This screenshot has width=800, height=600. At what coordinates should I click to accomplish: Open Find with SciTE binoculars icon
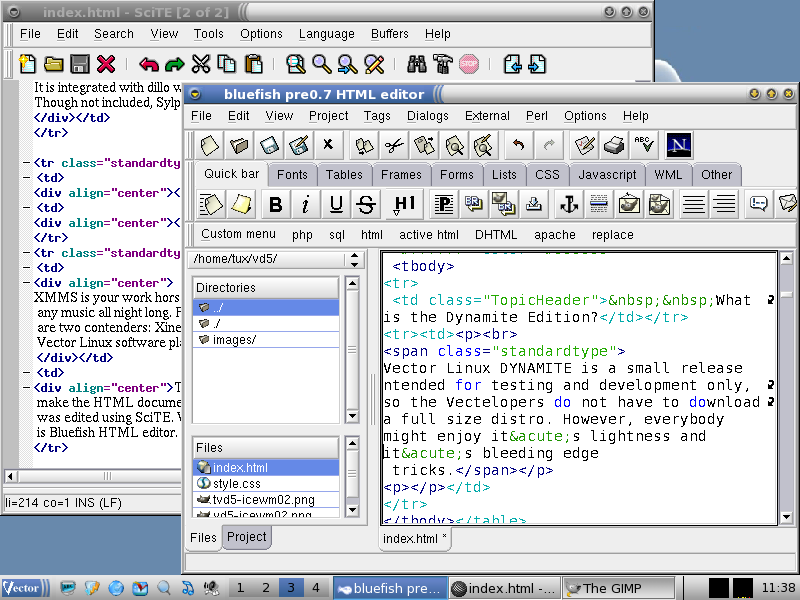pos(417,64)
